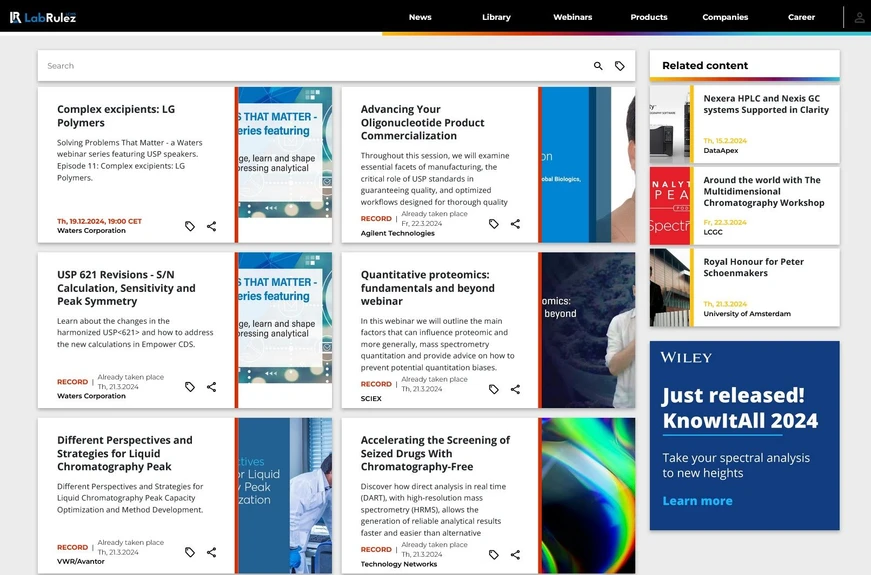Tag the Different Perspectives and Strategies card
Screen dimensions: 871x575
[190, 552]
